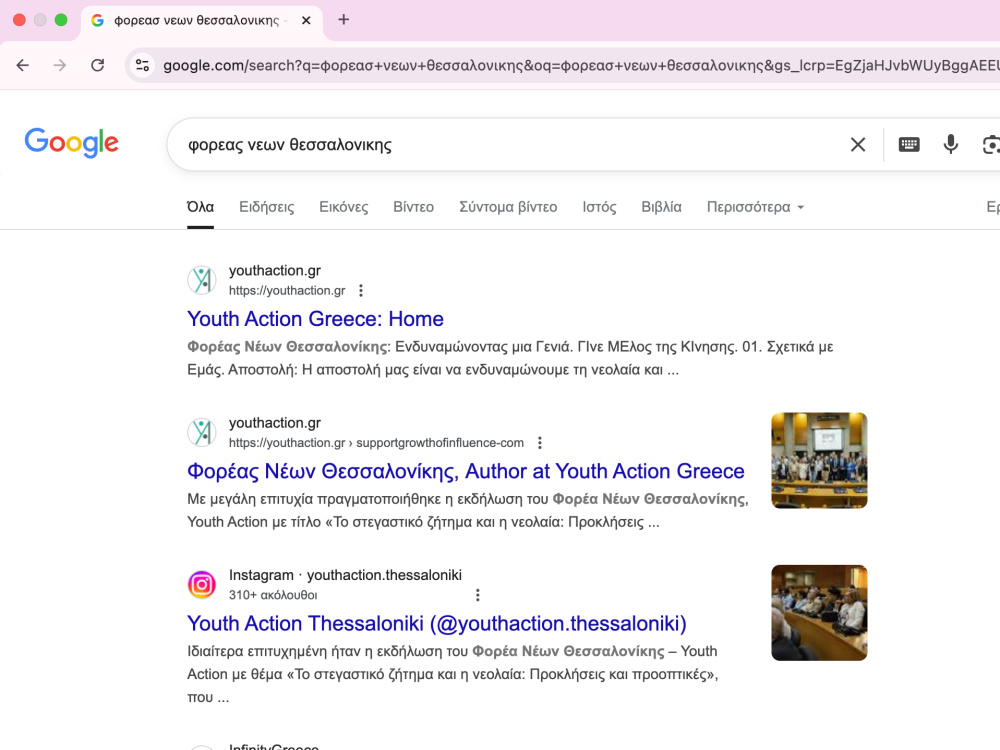The width and height of the screenshot is (1000, 750).
Task: Switch to the Εικόνες tab
Action: 344,207
